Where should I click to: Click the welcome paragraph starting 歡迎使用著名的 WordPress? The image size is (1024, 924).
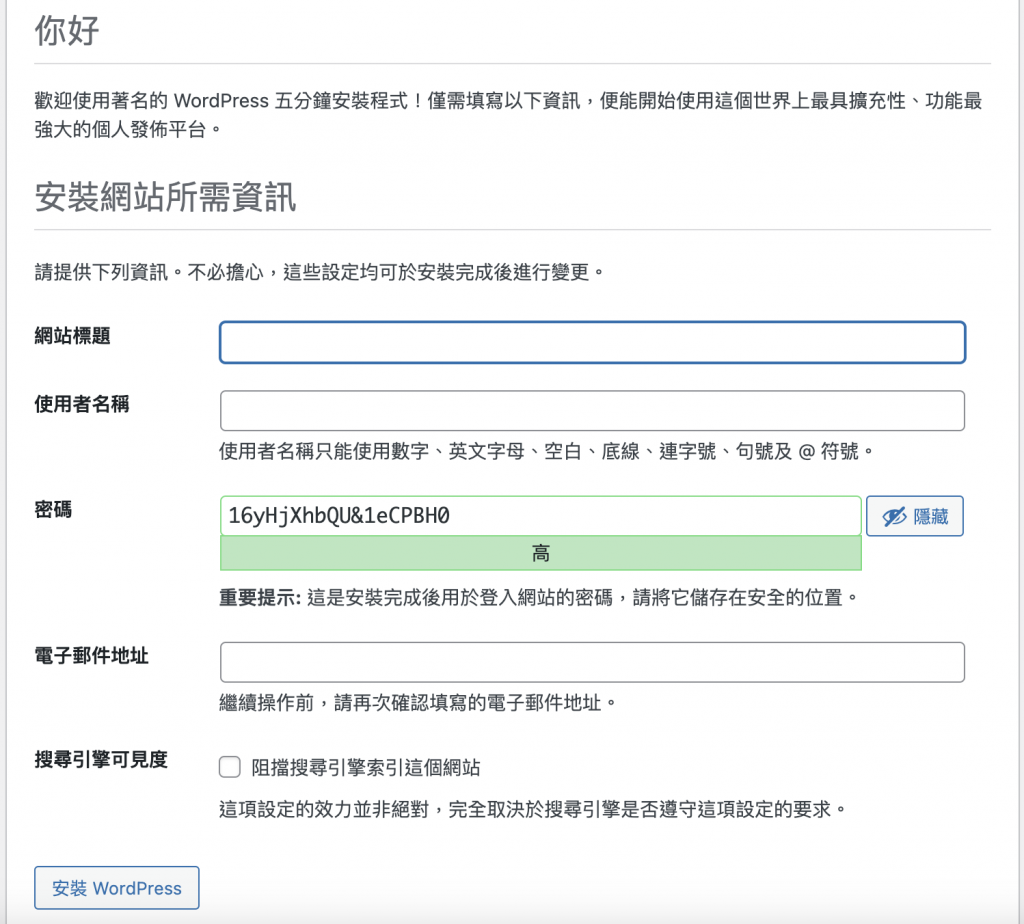(508, 115)
